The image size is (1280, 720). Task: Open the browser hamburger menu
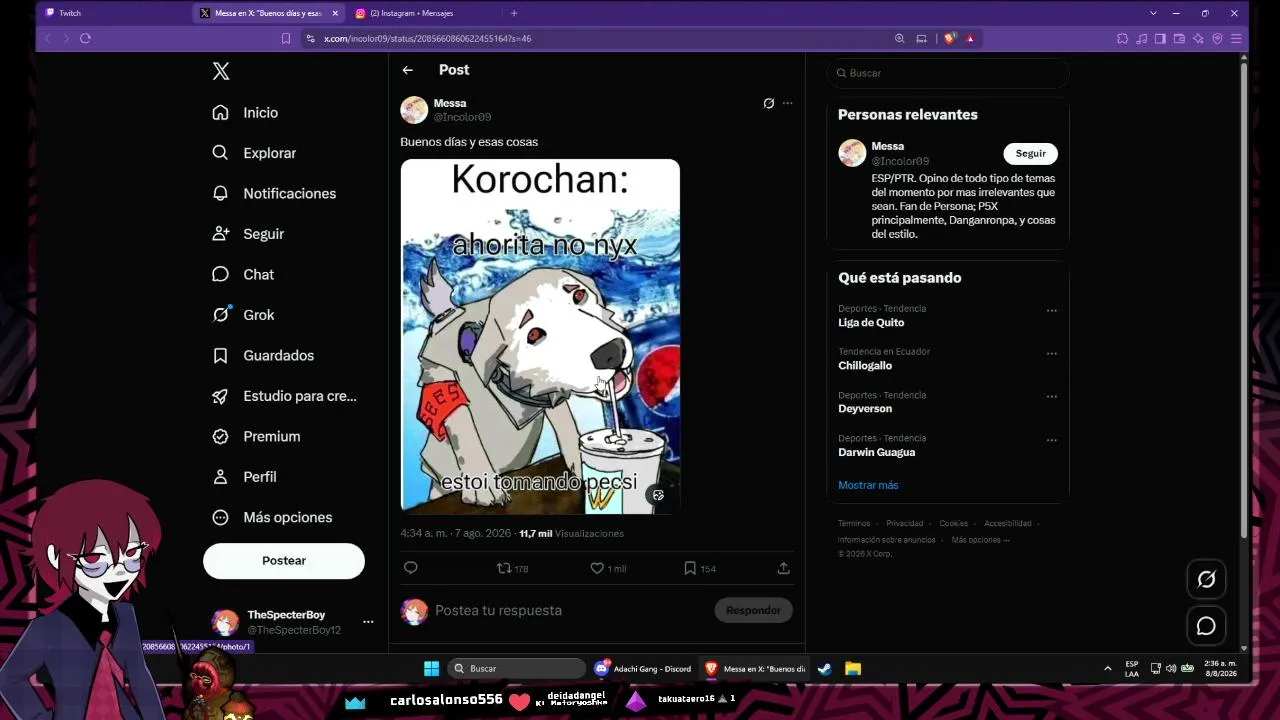point(1237,38)
